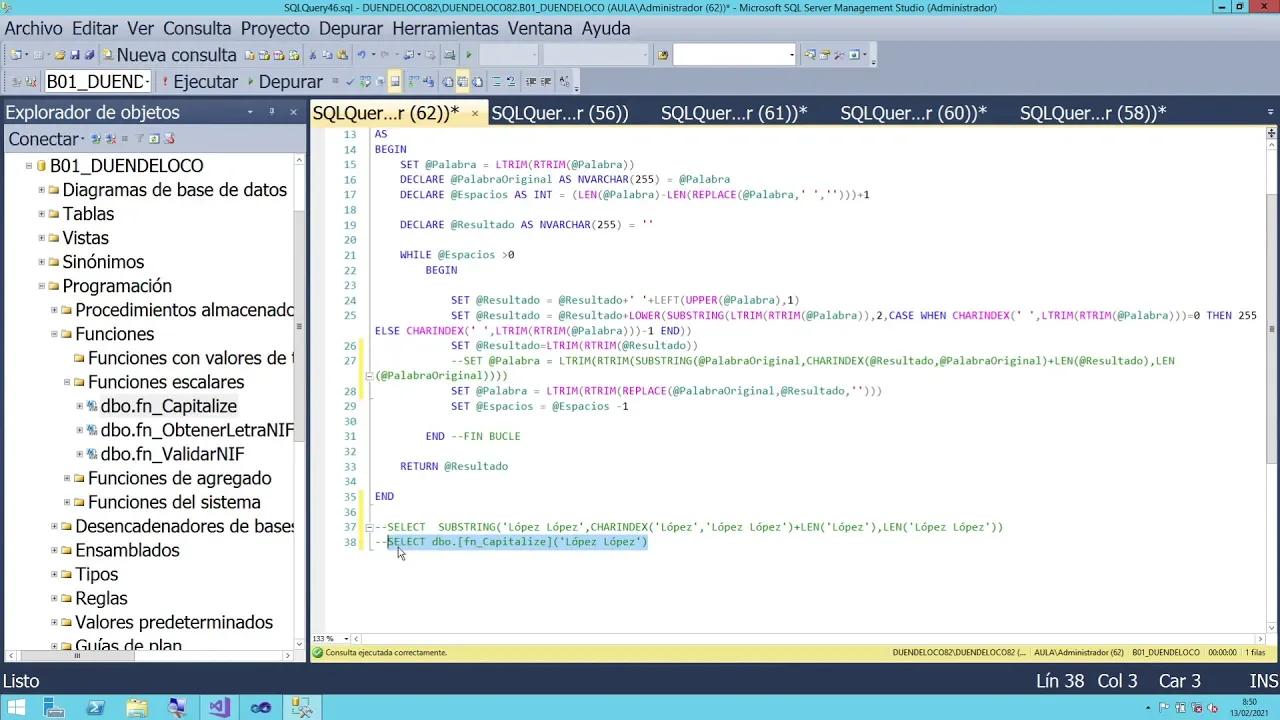Expand the Vistas node
The height and width of the screenshot is (720, 1280).
tap(42, 238)
